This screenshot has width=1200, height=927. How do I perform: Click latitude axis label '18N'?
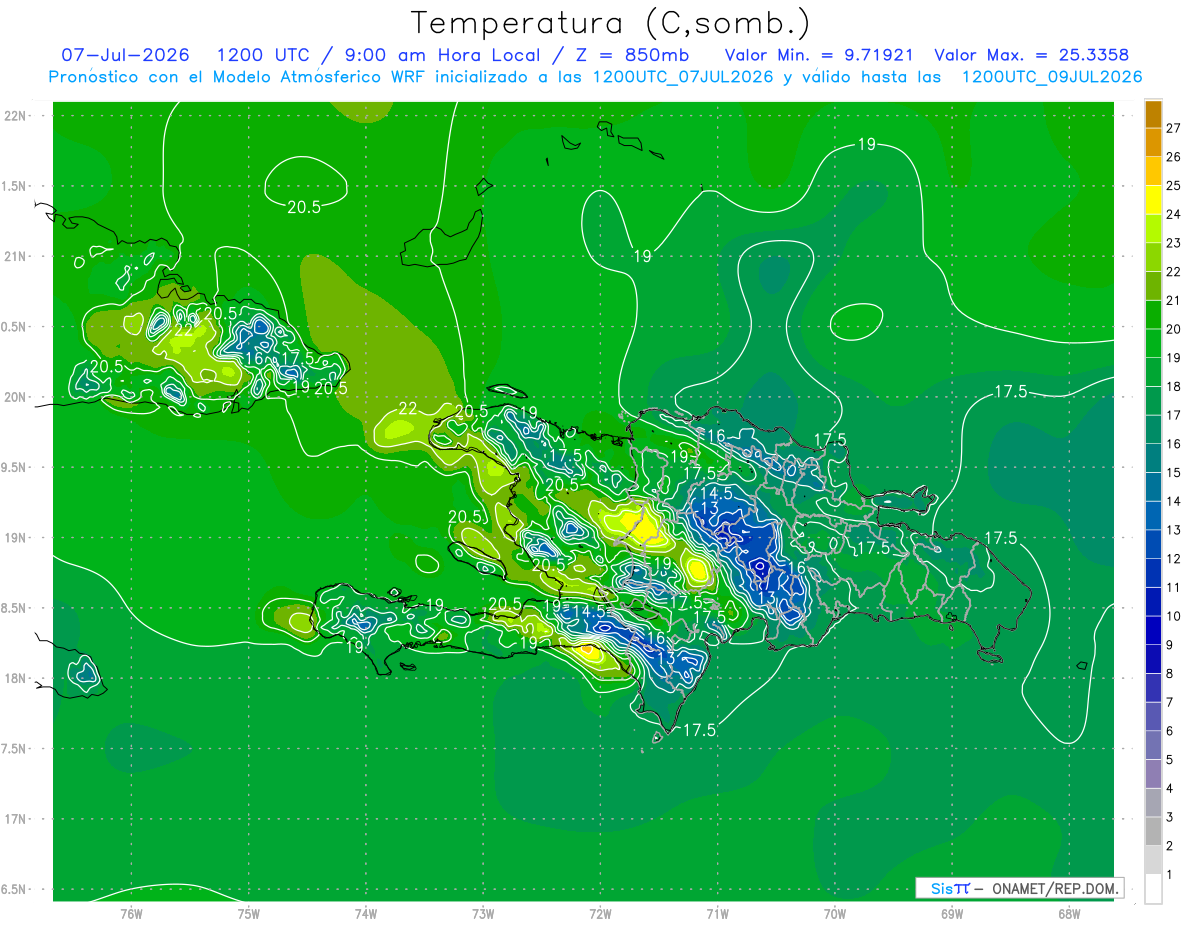pos(16,679)
